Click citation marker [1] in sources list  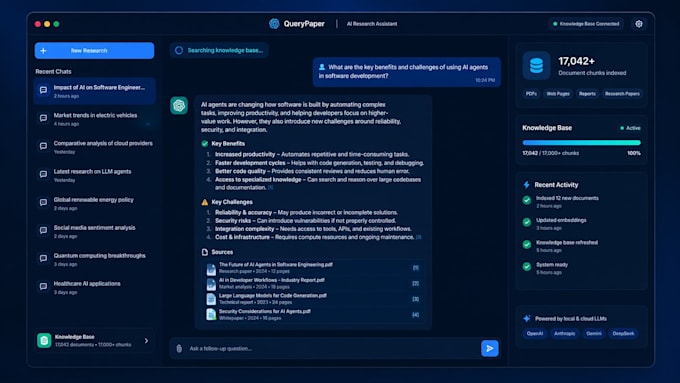[x=415, y=268]
